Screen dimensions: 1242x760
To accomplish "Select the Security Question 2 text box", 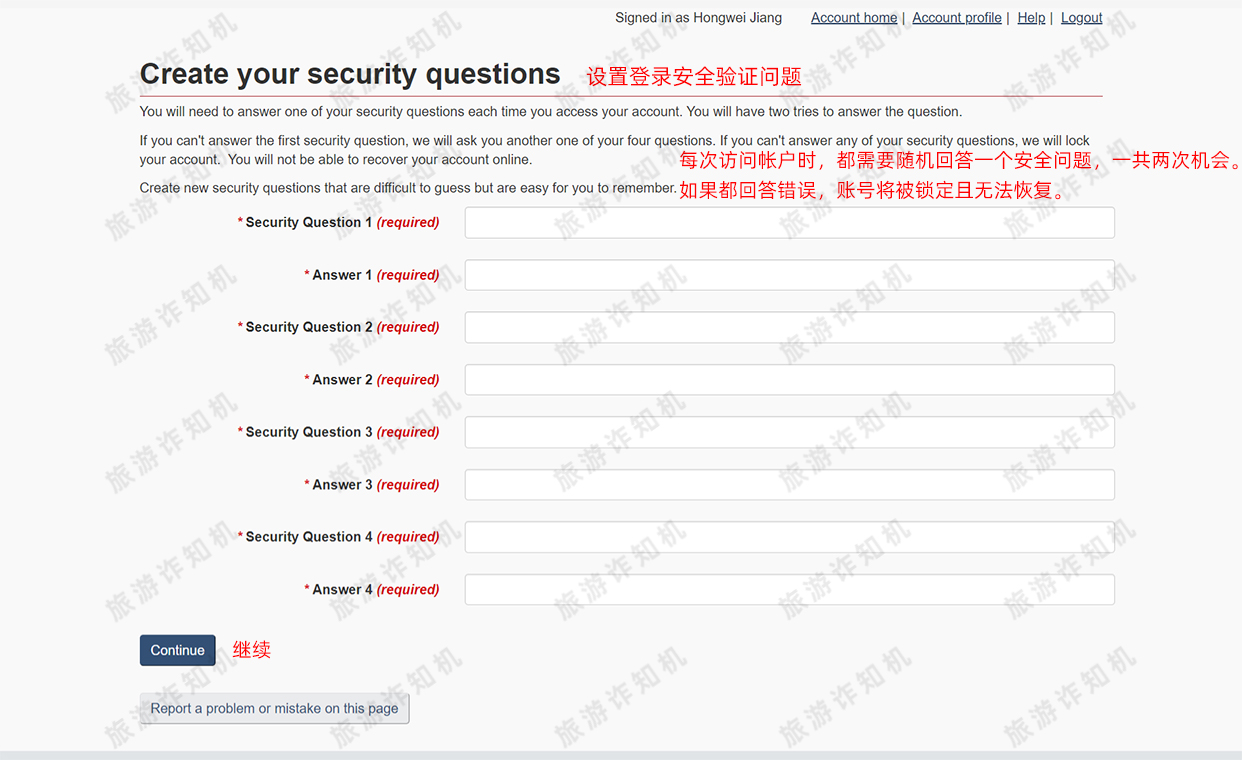I will point(789,327).
